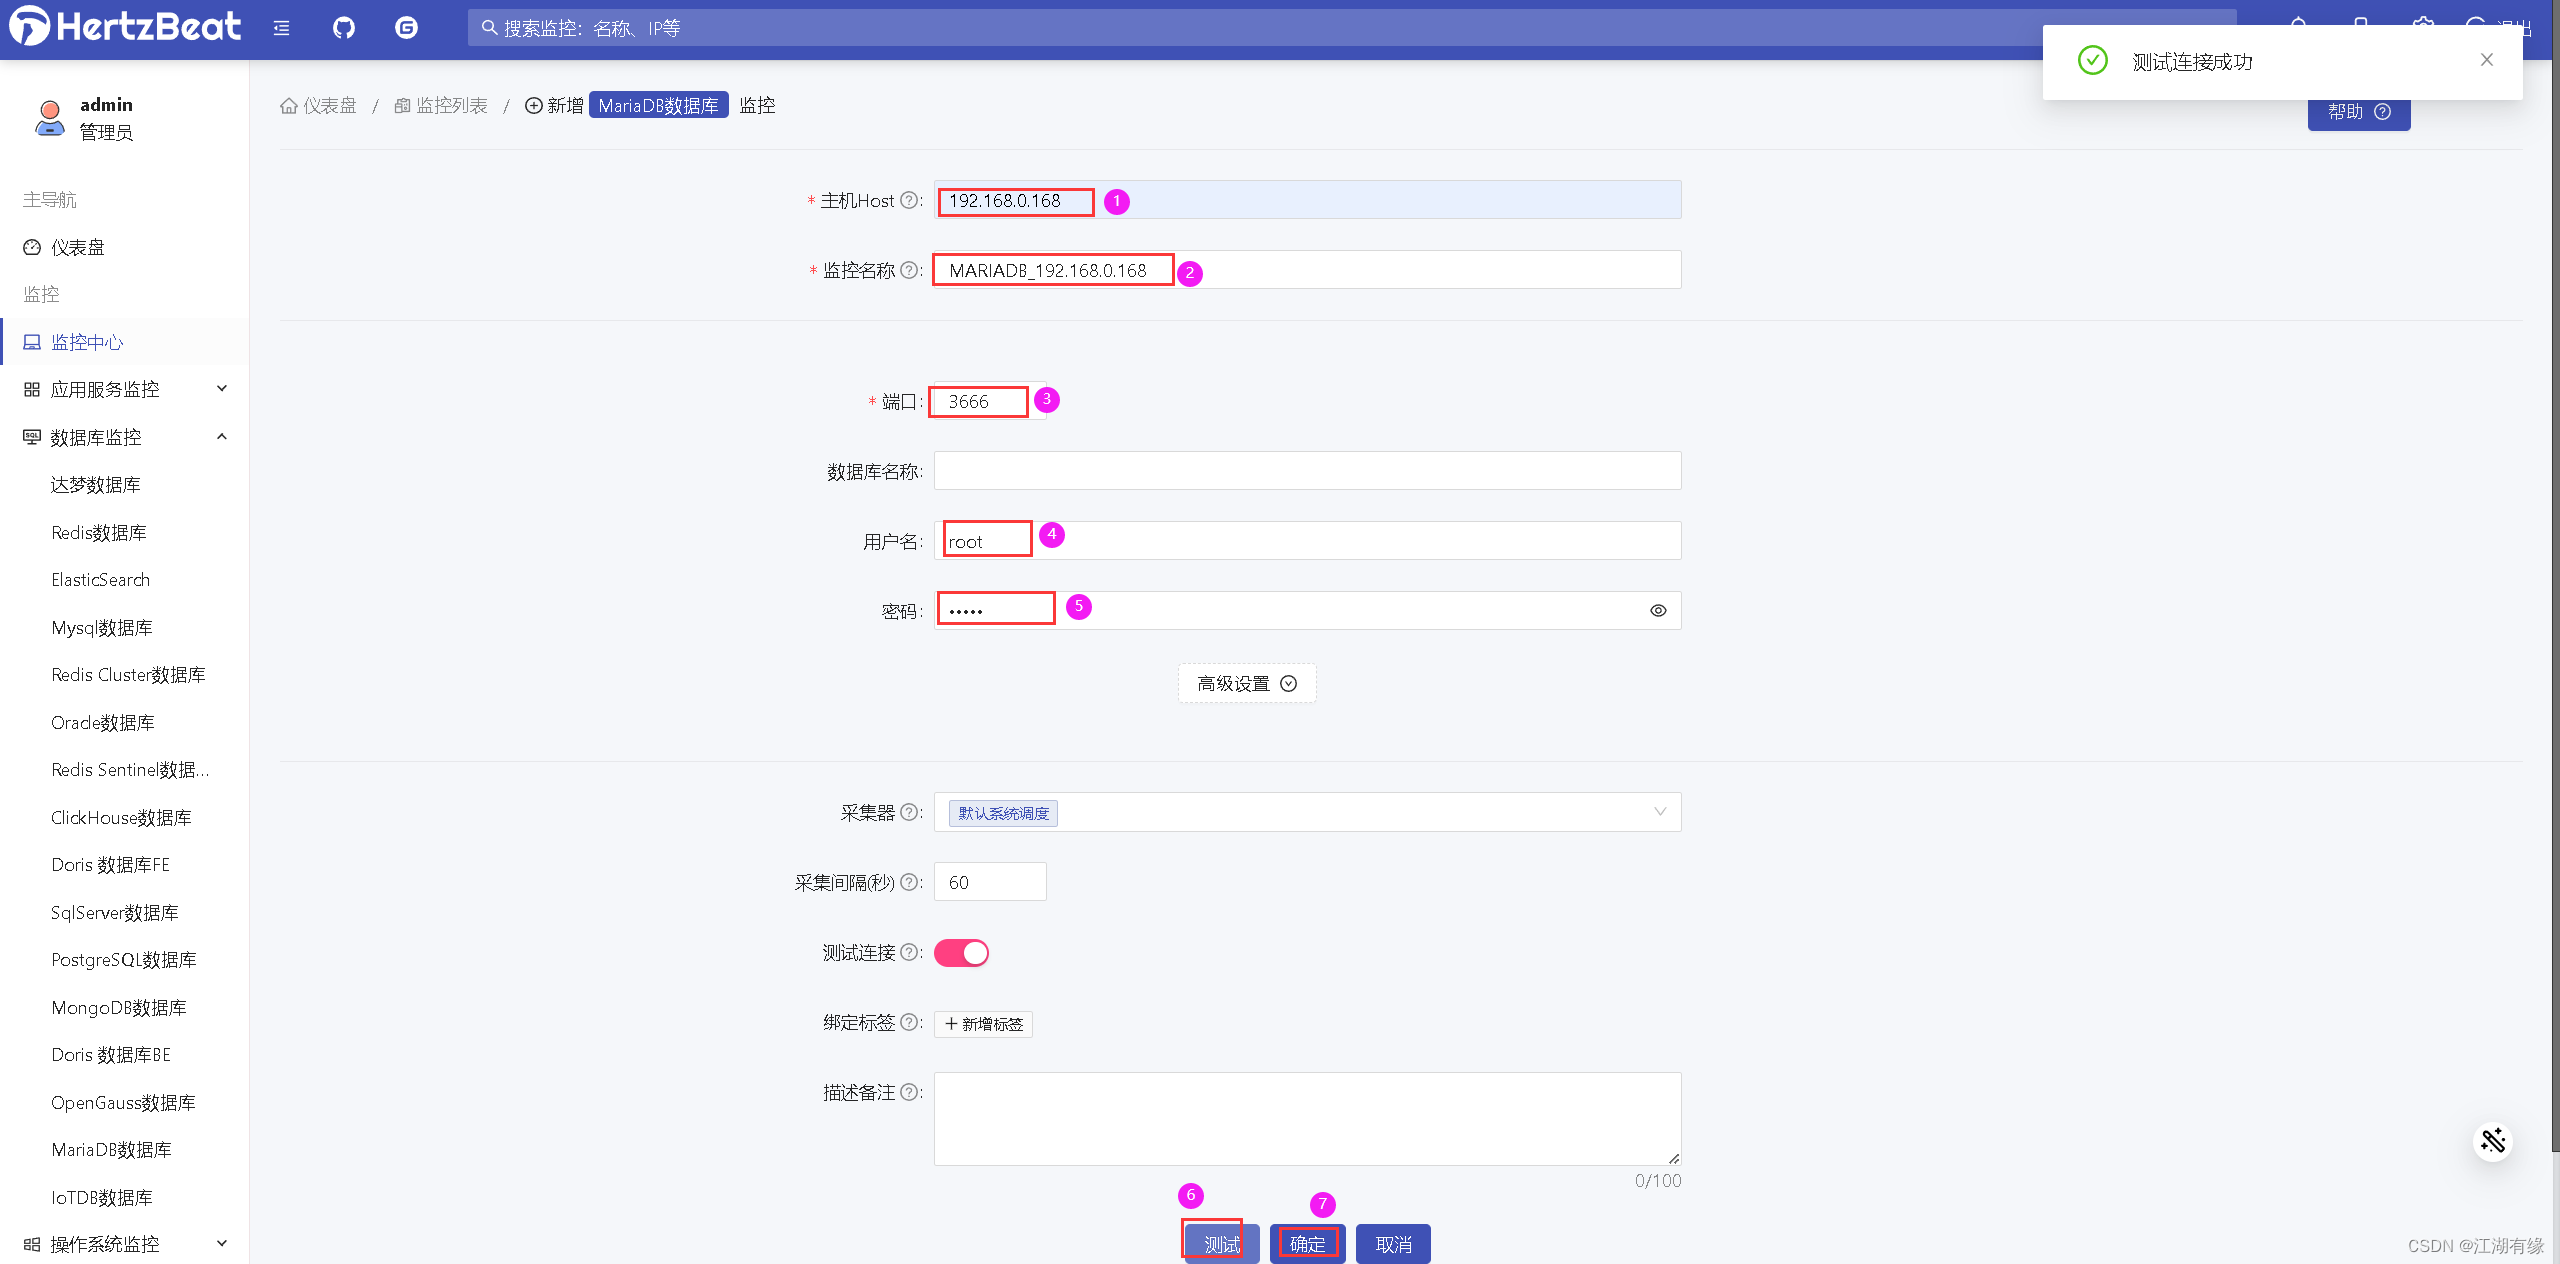Expand the 高级设置 section
The width and height of the screenshot is (2560, 1264).
click(x=1247, y=683)
